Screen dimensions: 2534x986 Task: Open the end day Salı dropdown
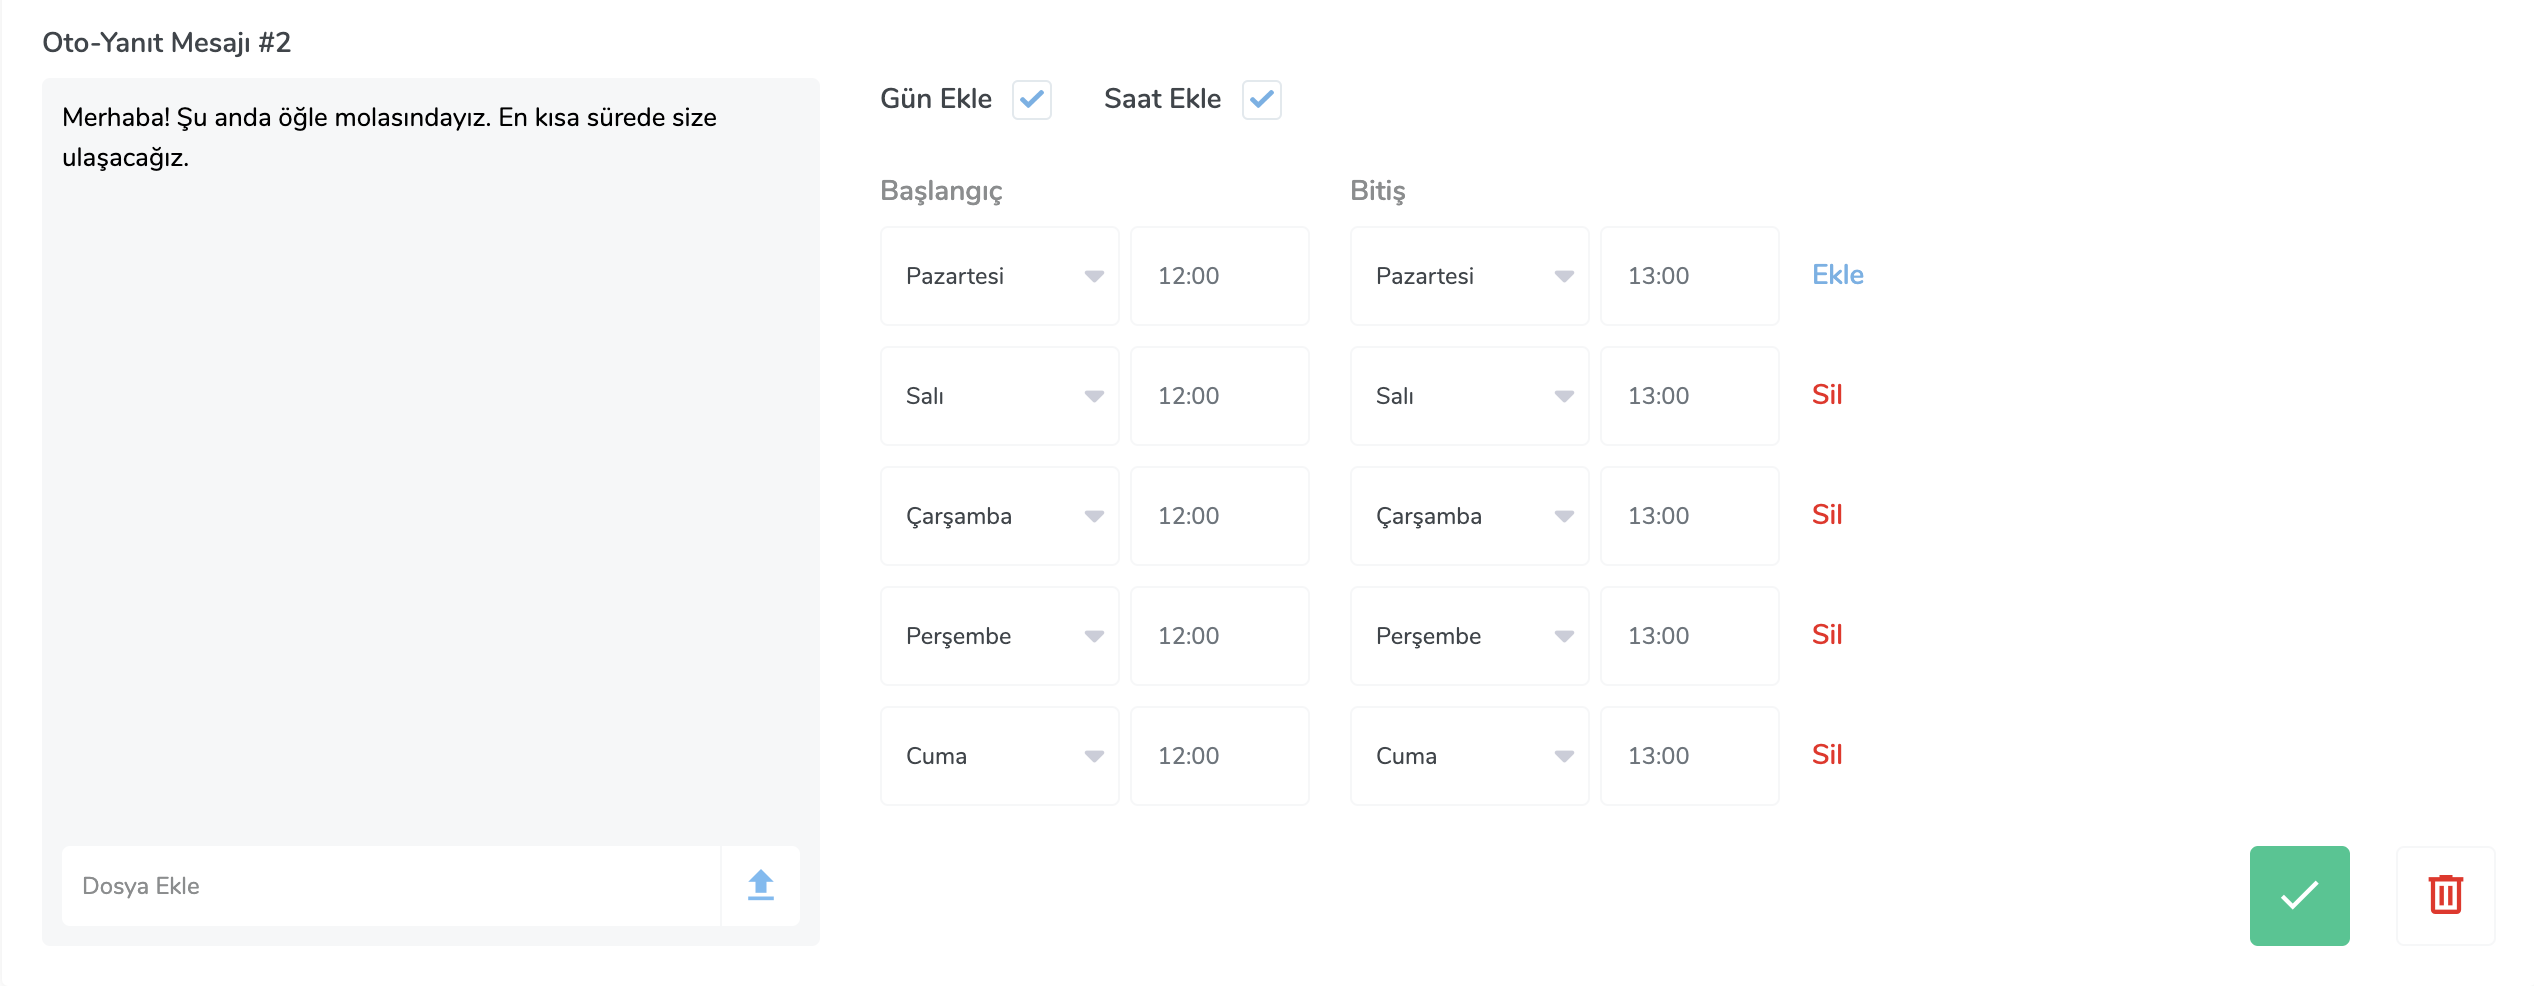tap(1469, 396)
